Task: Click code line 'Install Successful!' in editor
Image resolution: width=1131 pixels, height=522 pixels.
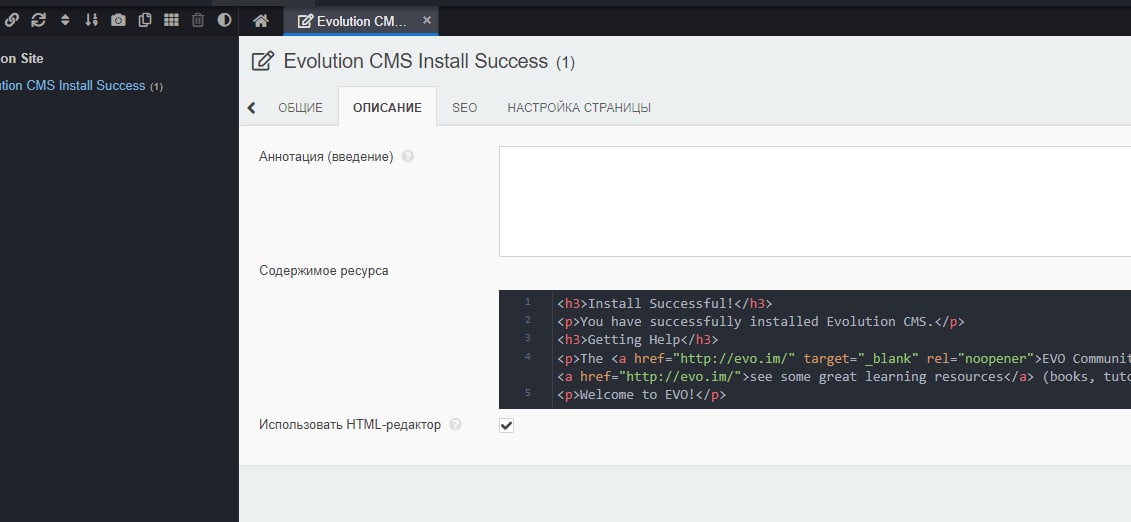Action: pos(664,304)
